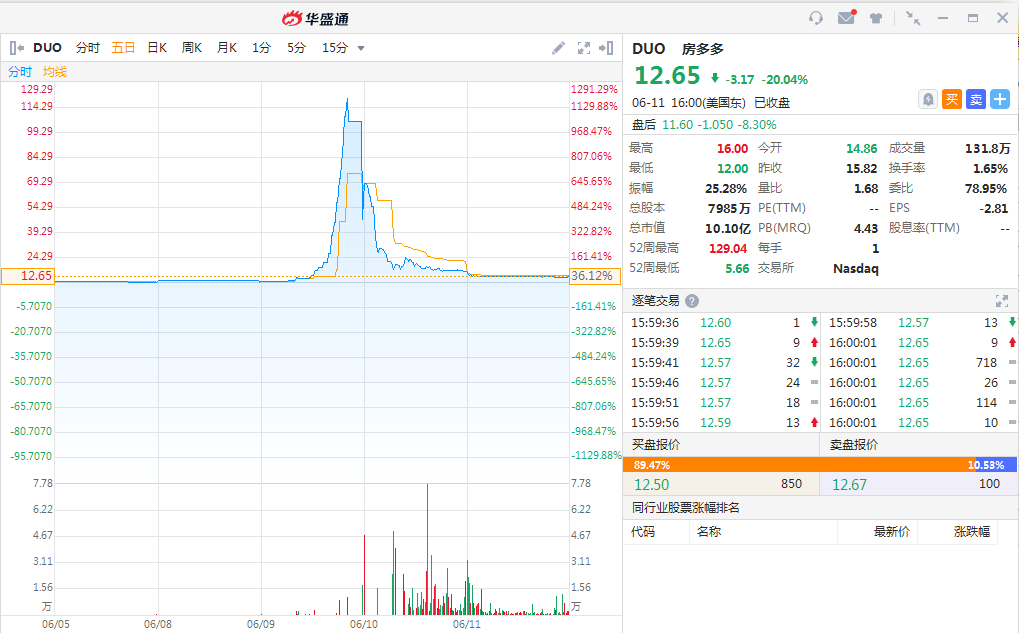Minimize the 华盛通 window

(943, 18)
